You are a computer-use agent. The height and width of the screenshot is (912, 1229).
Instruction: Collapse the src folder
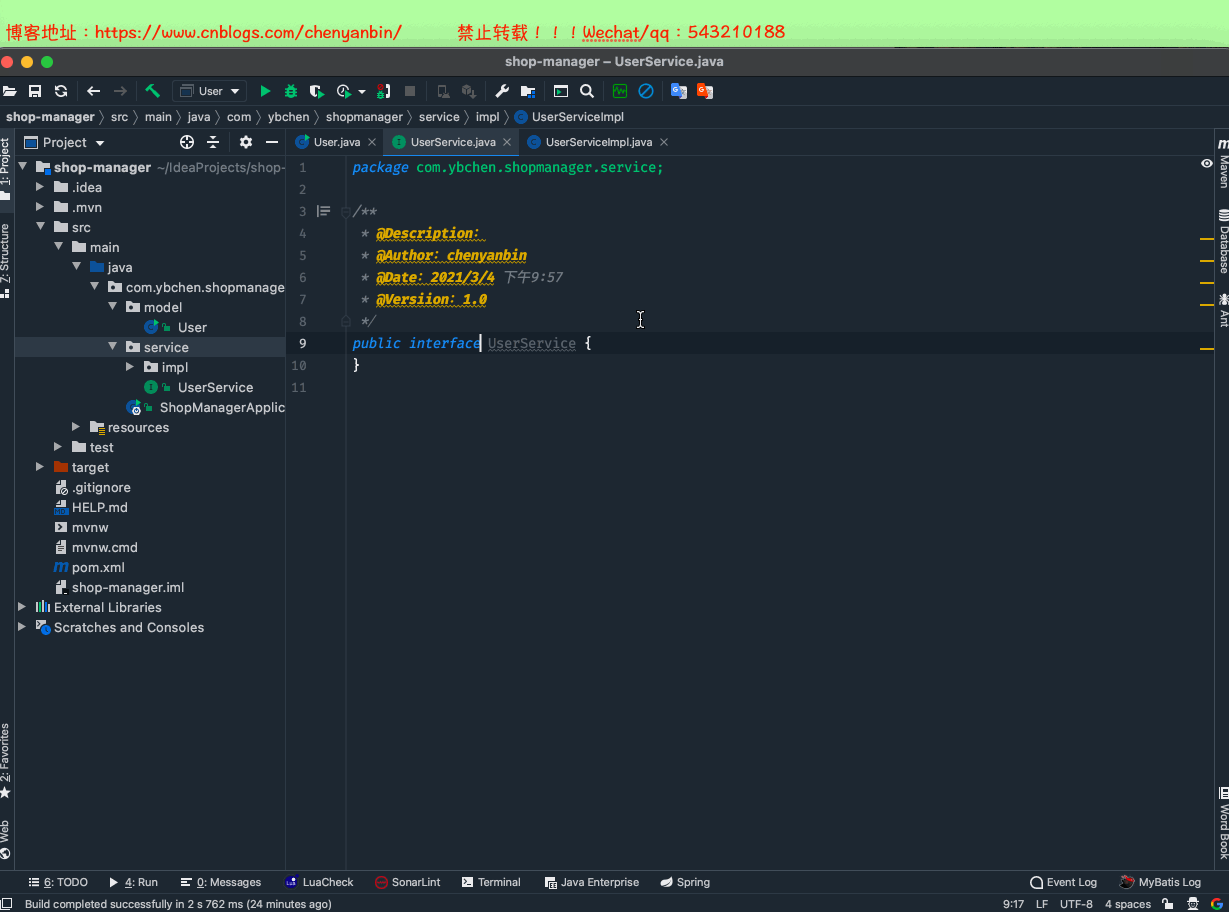[x=40, y=227]
